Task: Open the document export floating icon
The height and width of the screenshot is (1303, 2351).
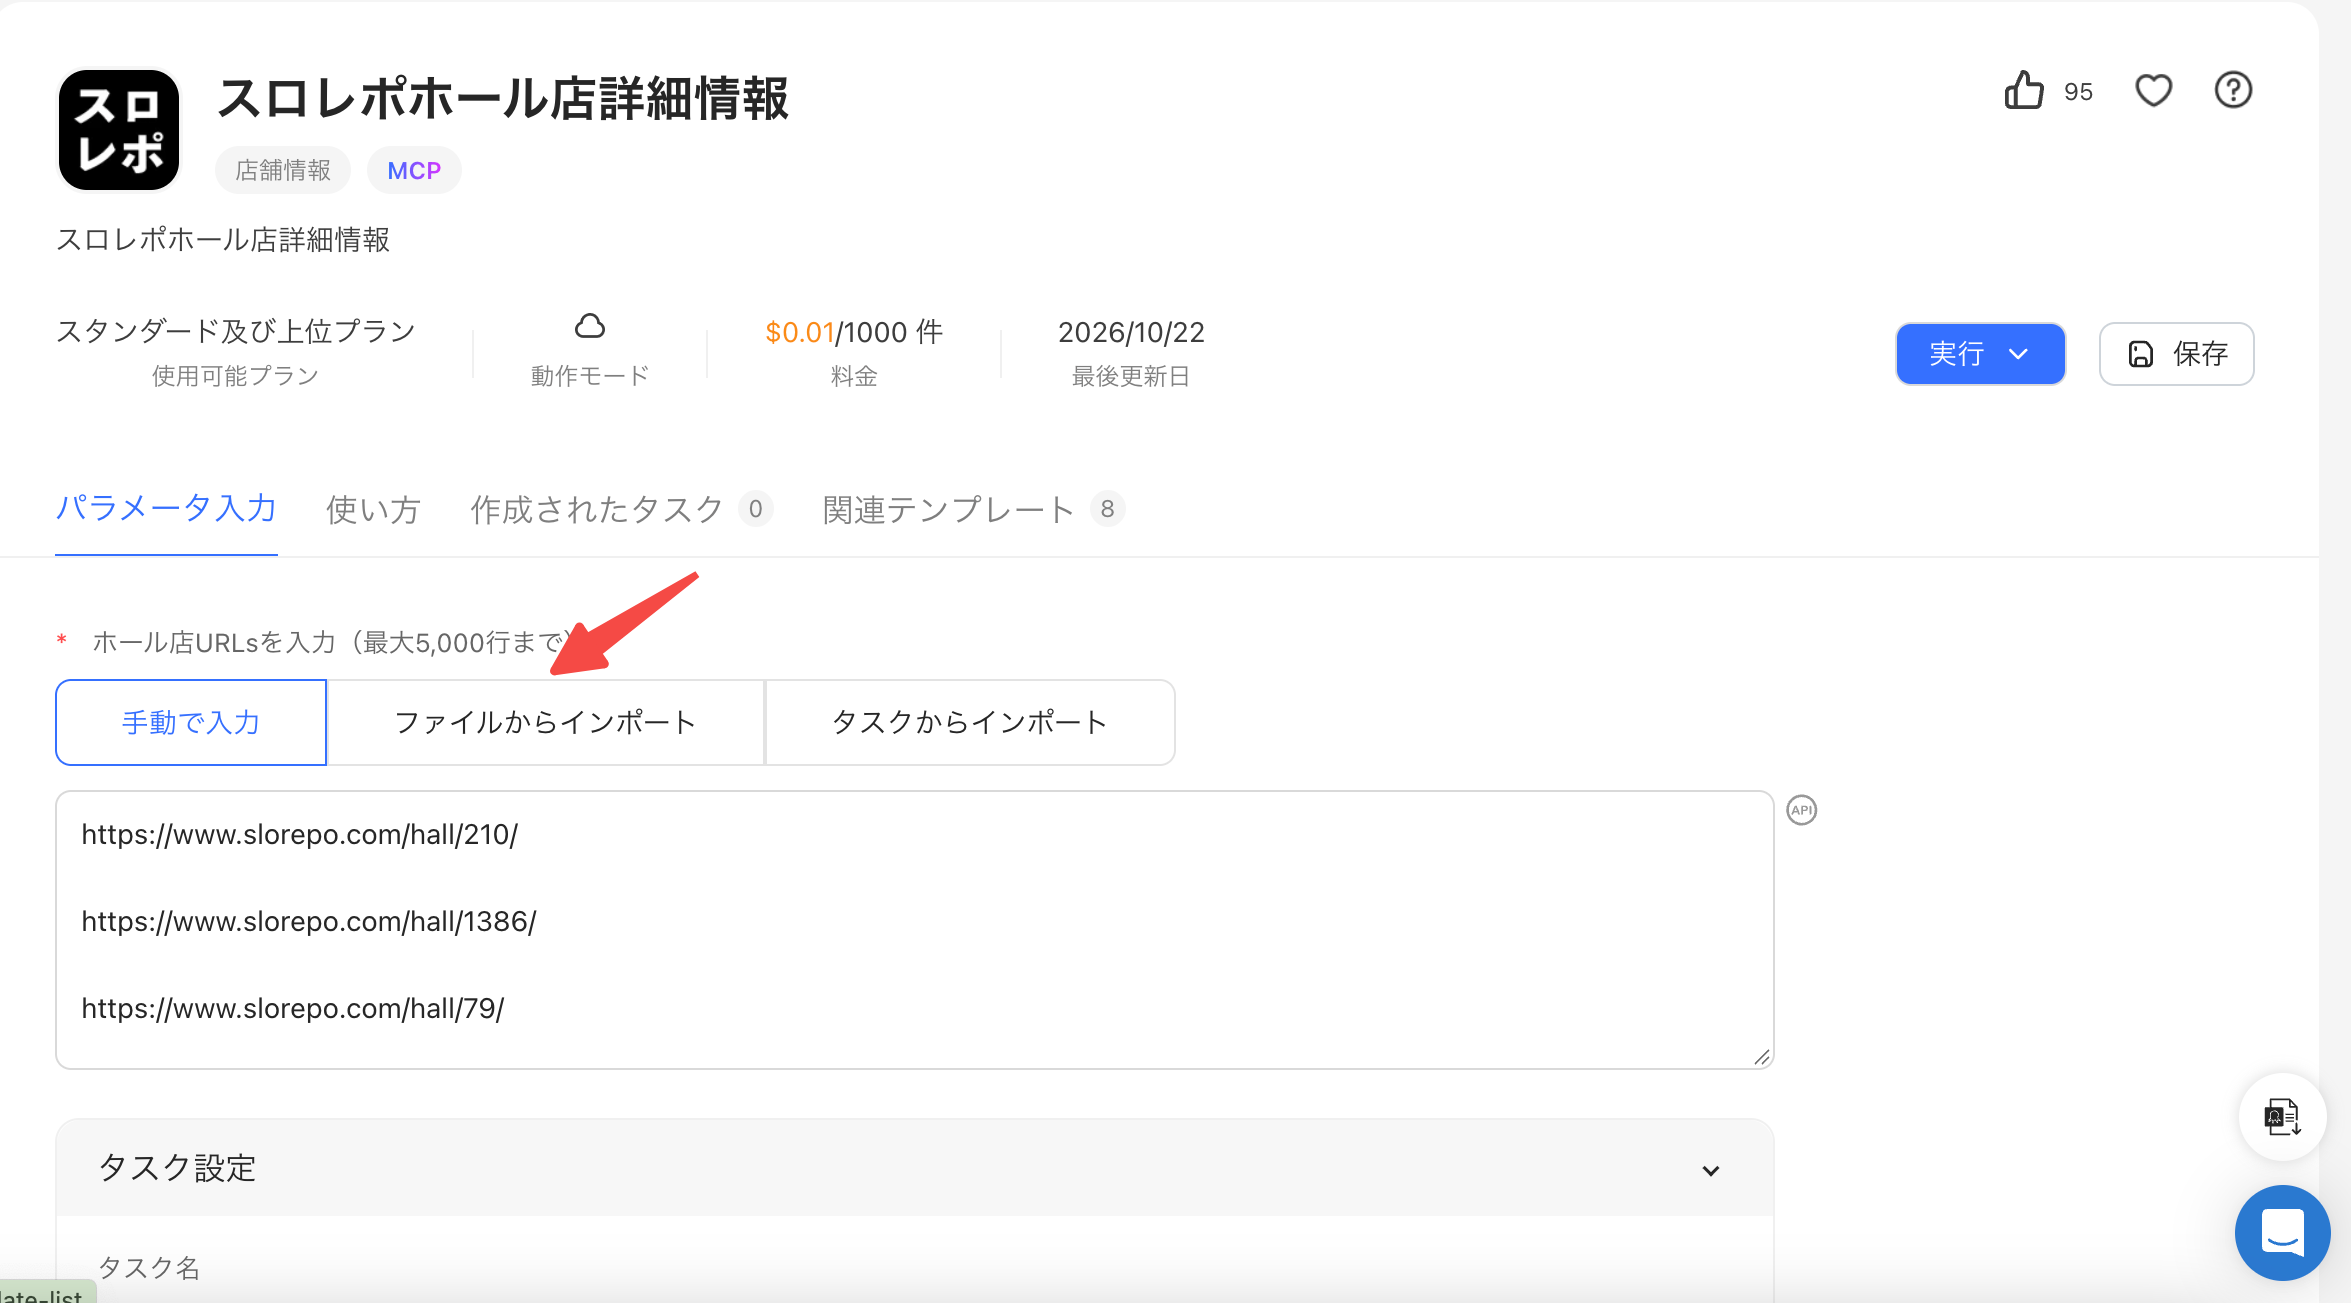Action: (x=2282, y=1116)
